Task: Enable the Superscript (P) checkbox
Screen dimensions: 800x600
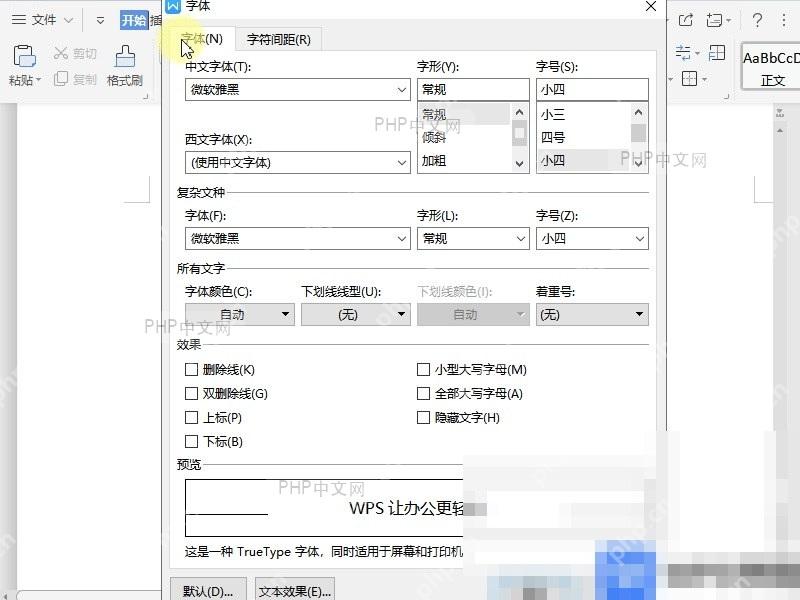Action: coord(191,417)
